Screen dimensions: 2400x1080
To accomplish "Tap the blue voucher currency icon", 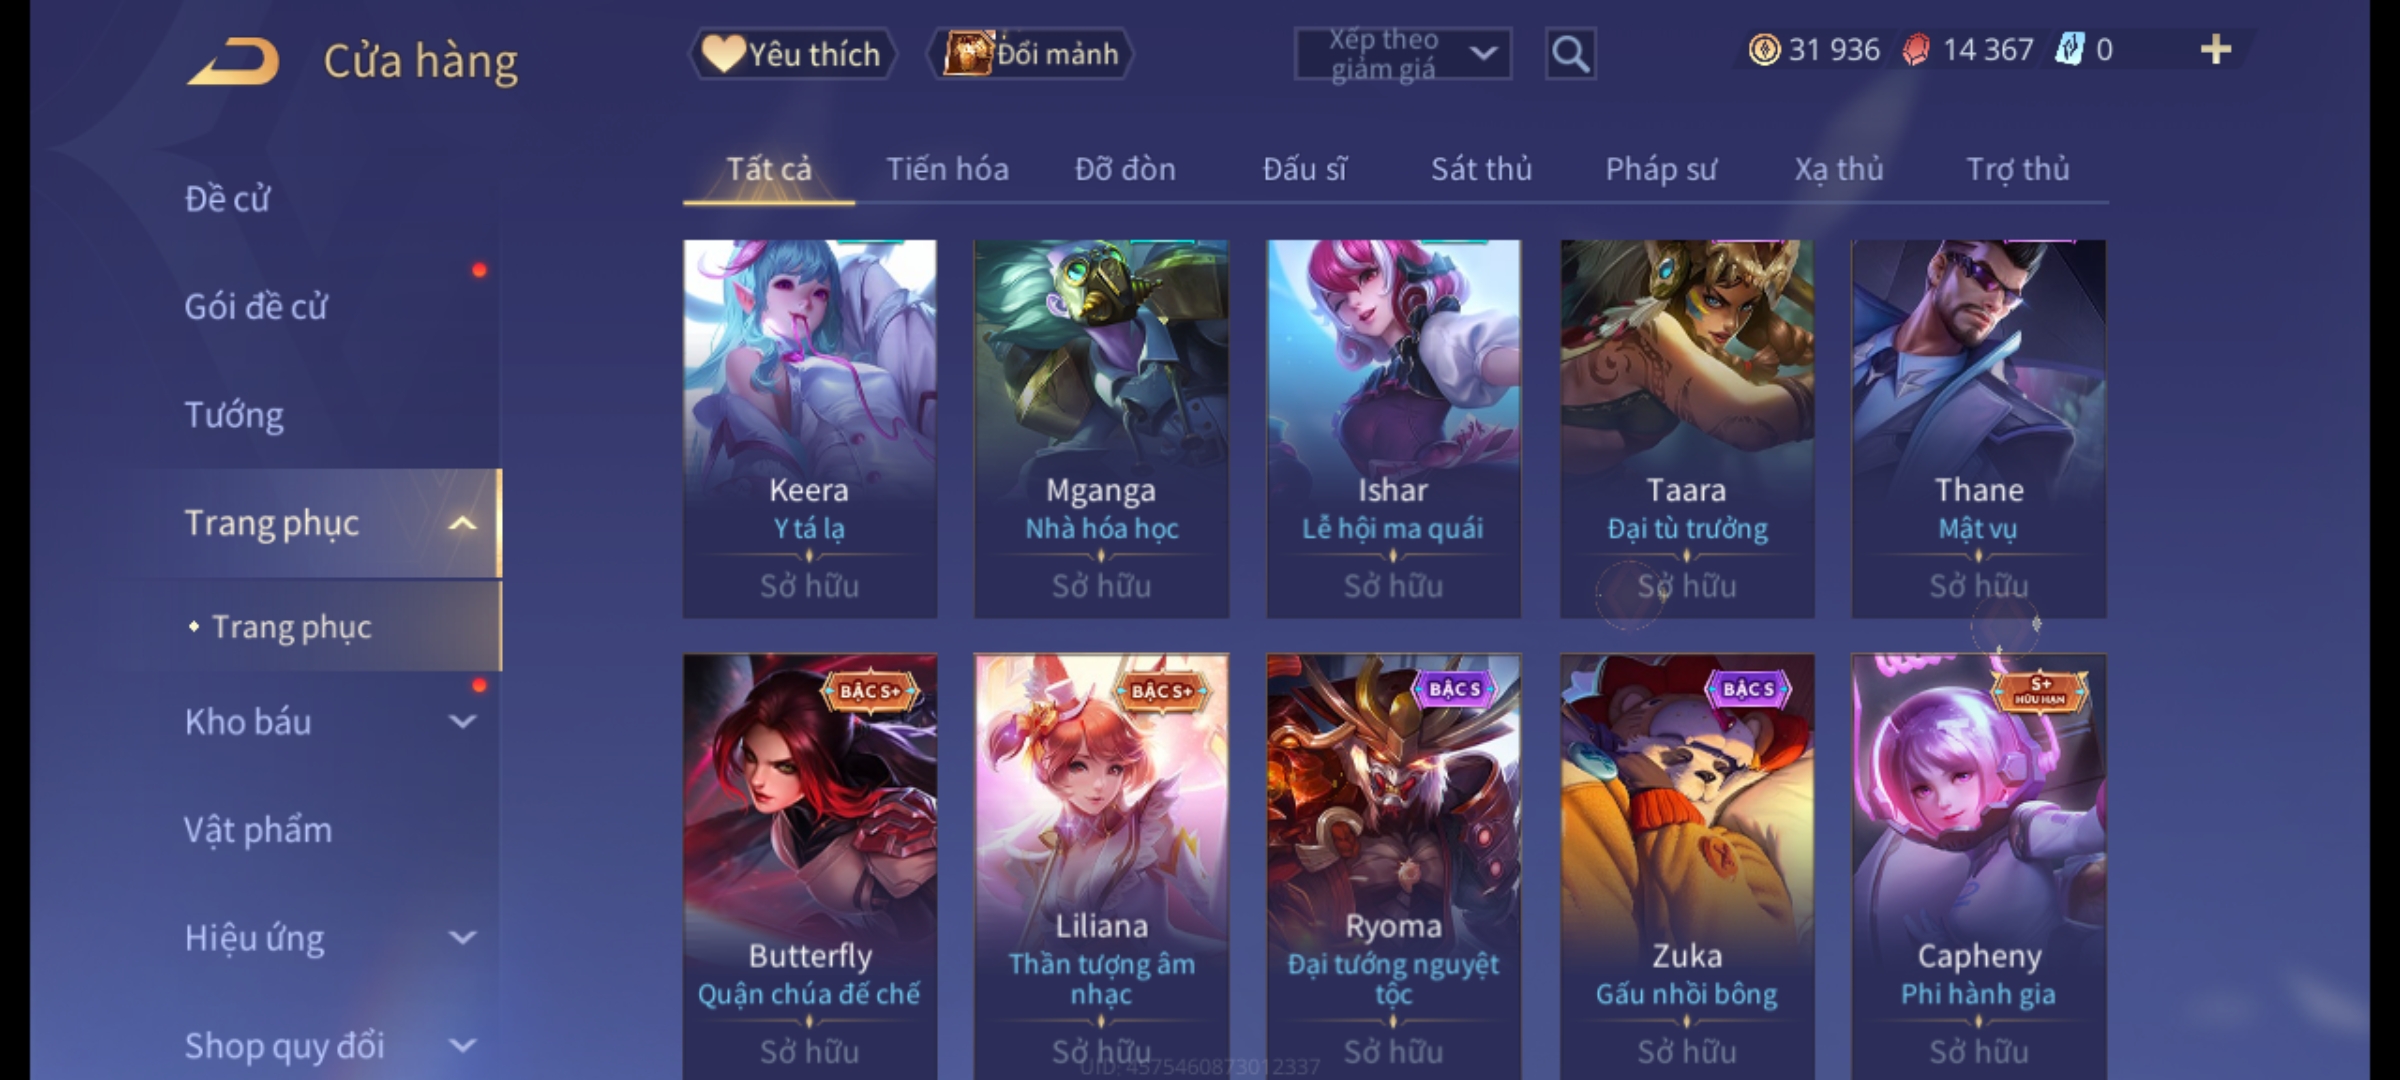I will click(2069, 49).
